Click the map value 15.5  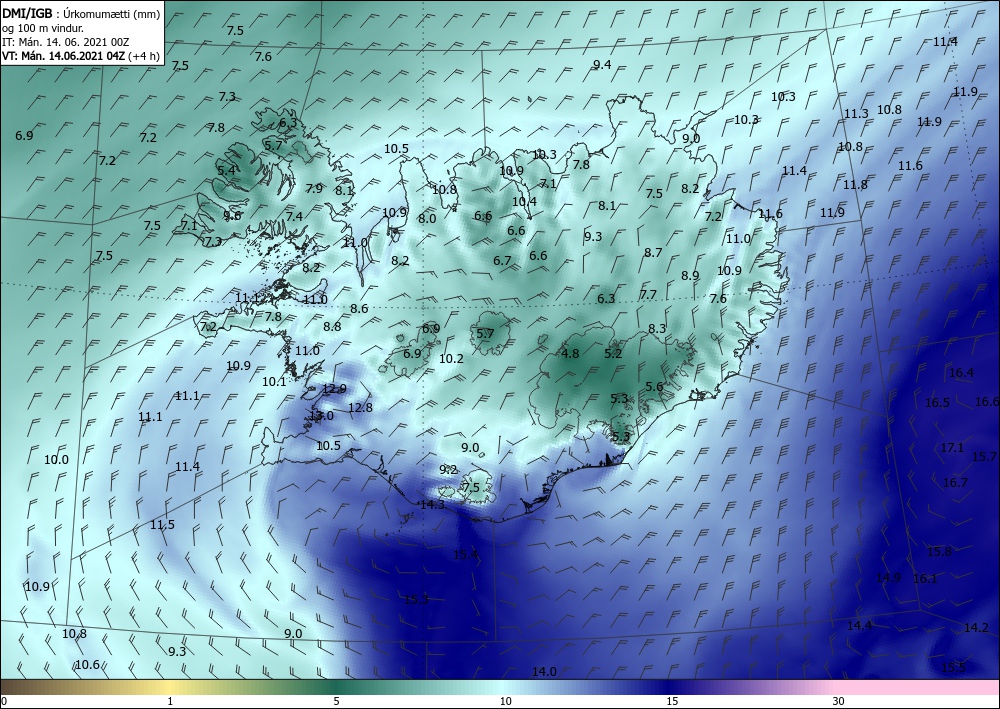[953, 668]
